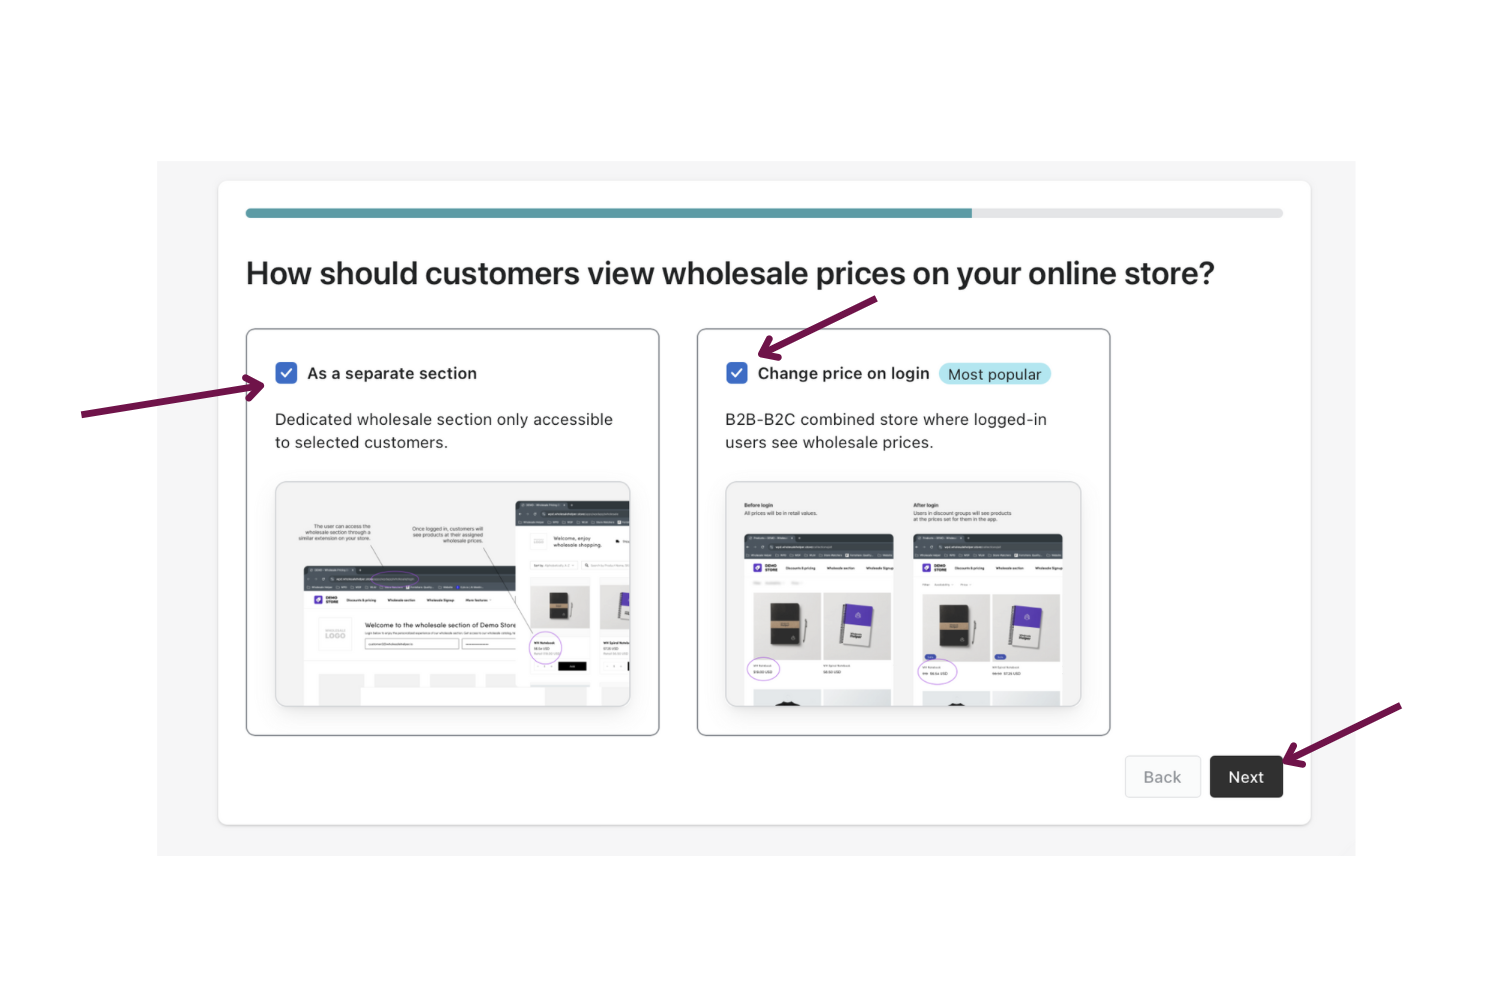Click circled retail price under "Before login"
1486x992 pixels.
pos(763,669)
